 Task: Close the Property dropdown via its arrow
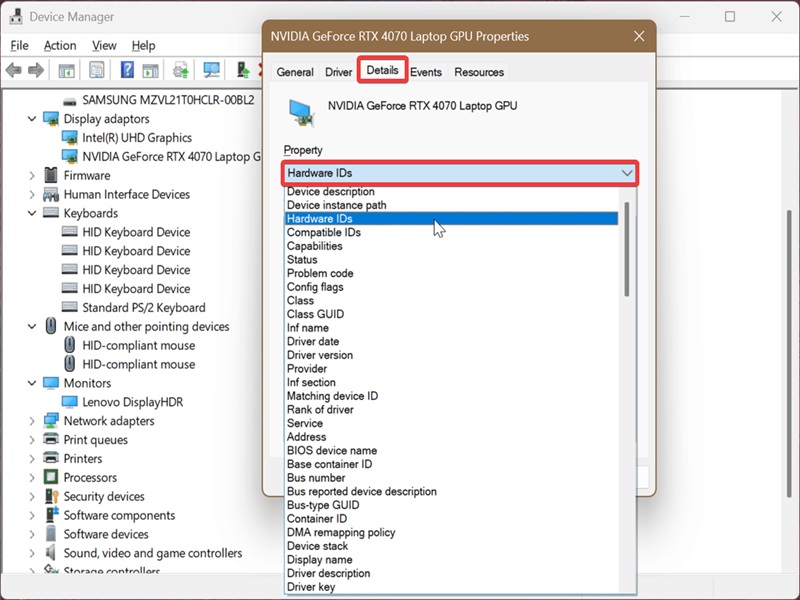tap(627, 173)
